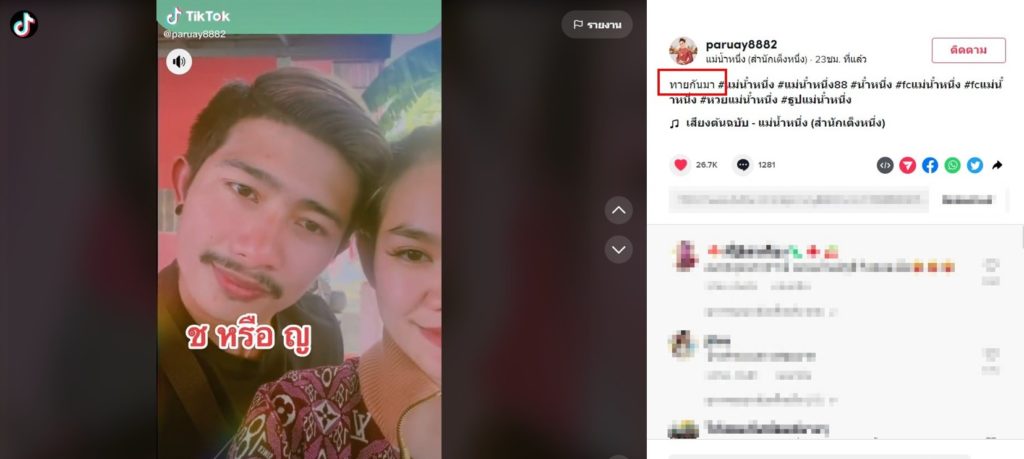
Task: Share video to Facebook
Action: 930,165
